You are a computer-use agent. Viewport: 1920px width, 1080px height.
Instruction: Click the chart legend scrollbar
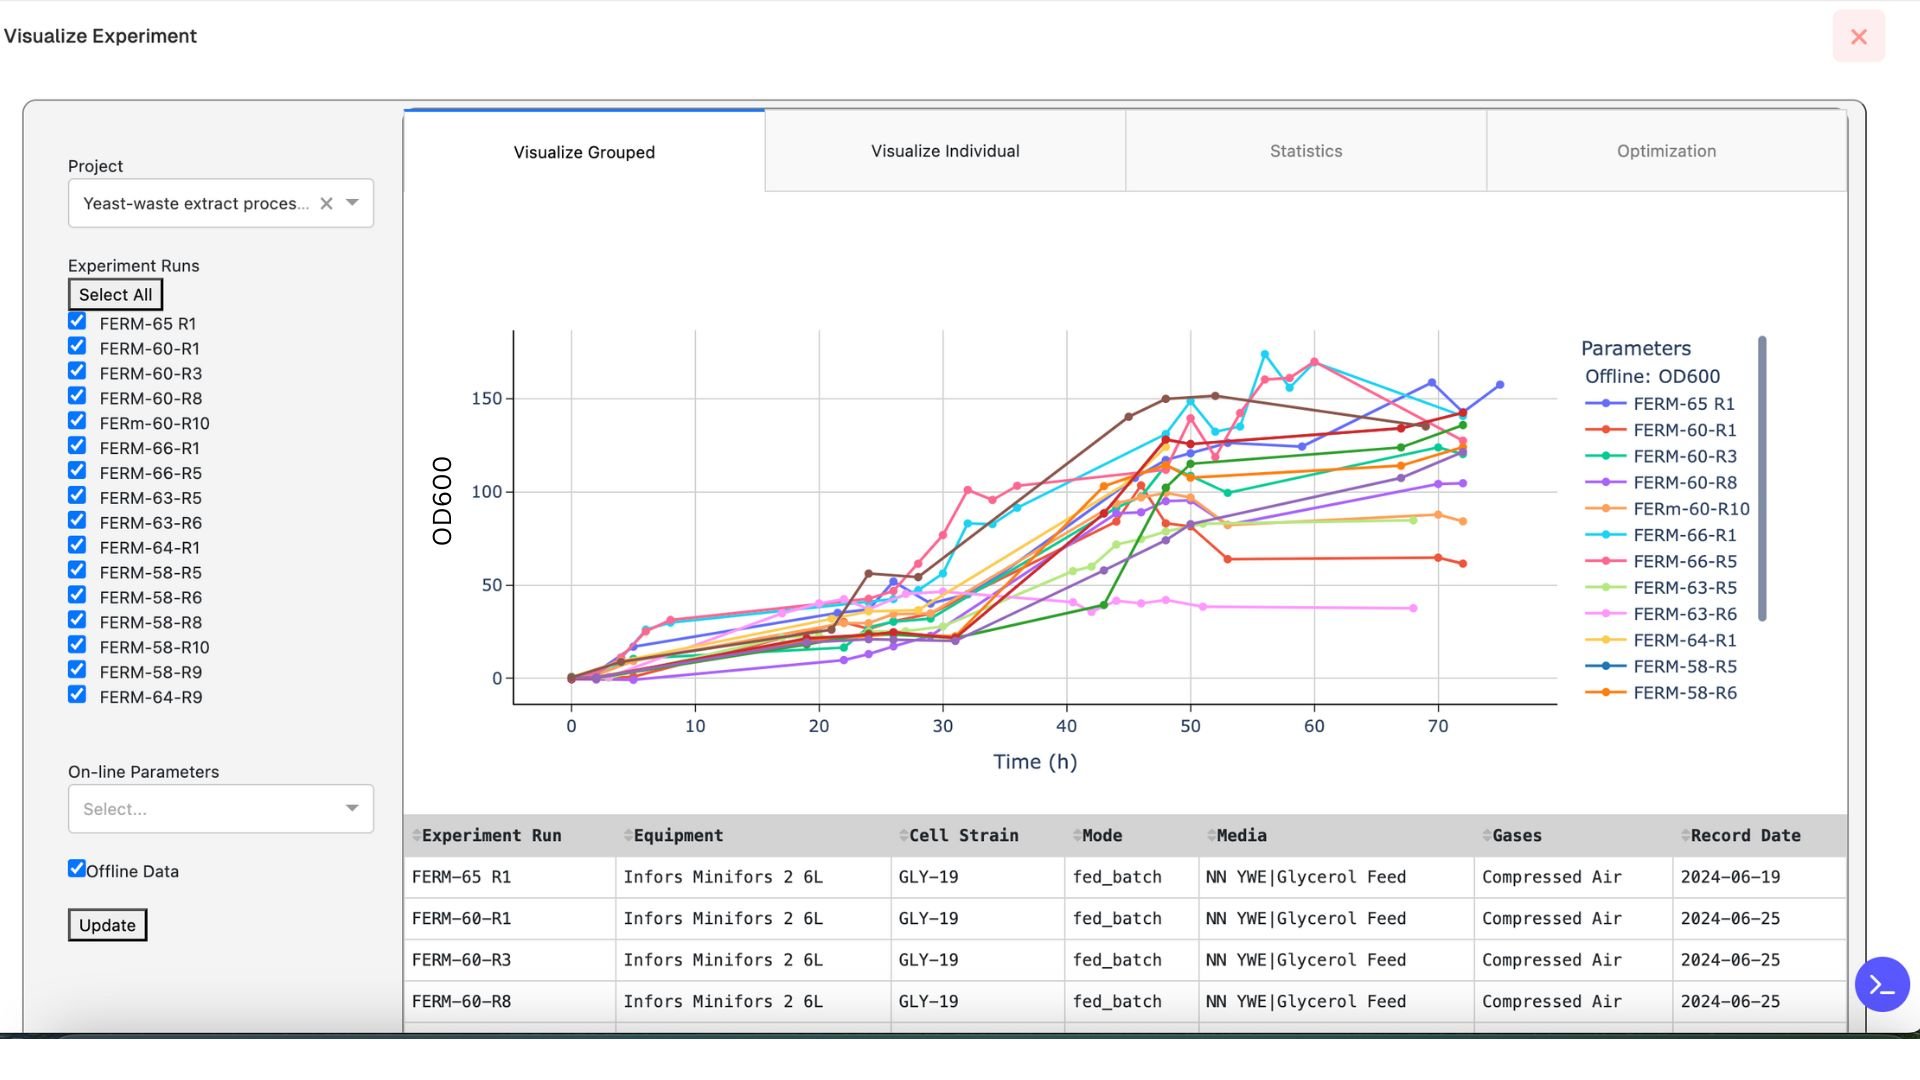[1761, 478]
